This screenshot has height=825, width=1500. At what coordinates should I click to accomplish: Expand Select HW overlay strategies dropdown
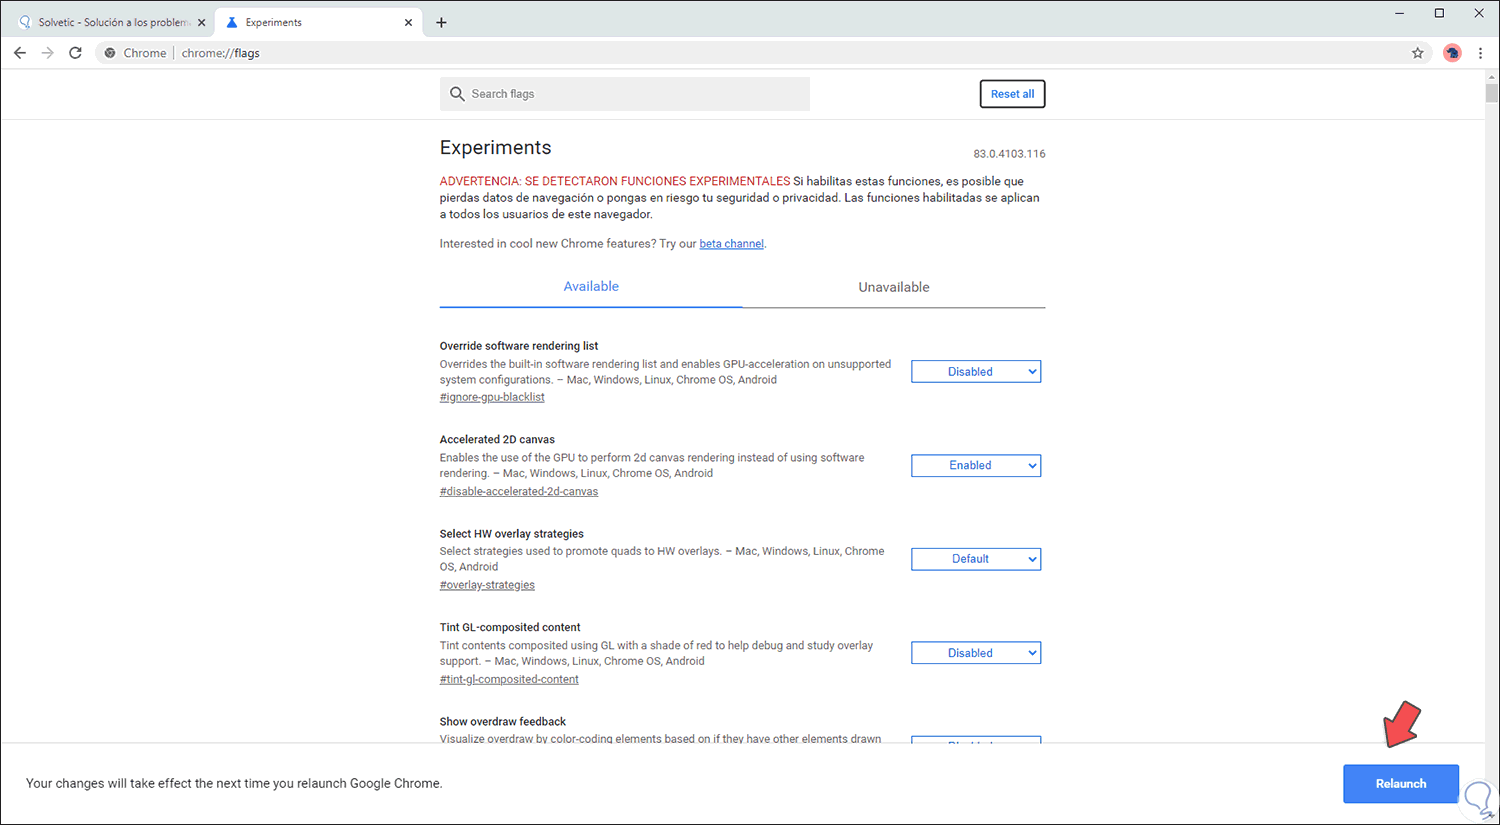pyautogui.click(x=975, y=559)
